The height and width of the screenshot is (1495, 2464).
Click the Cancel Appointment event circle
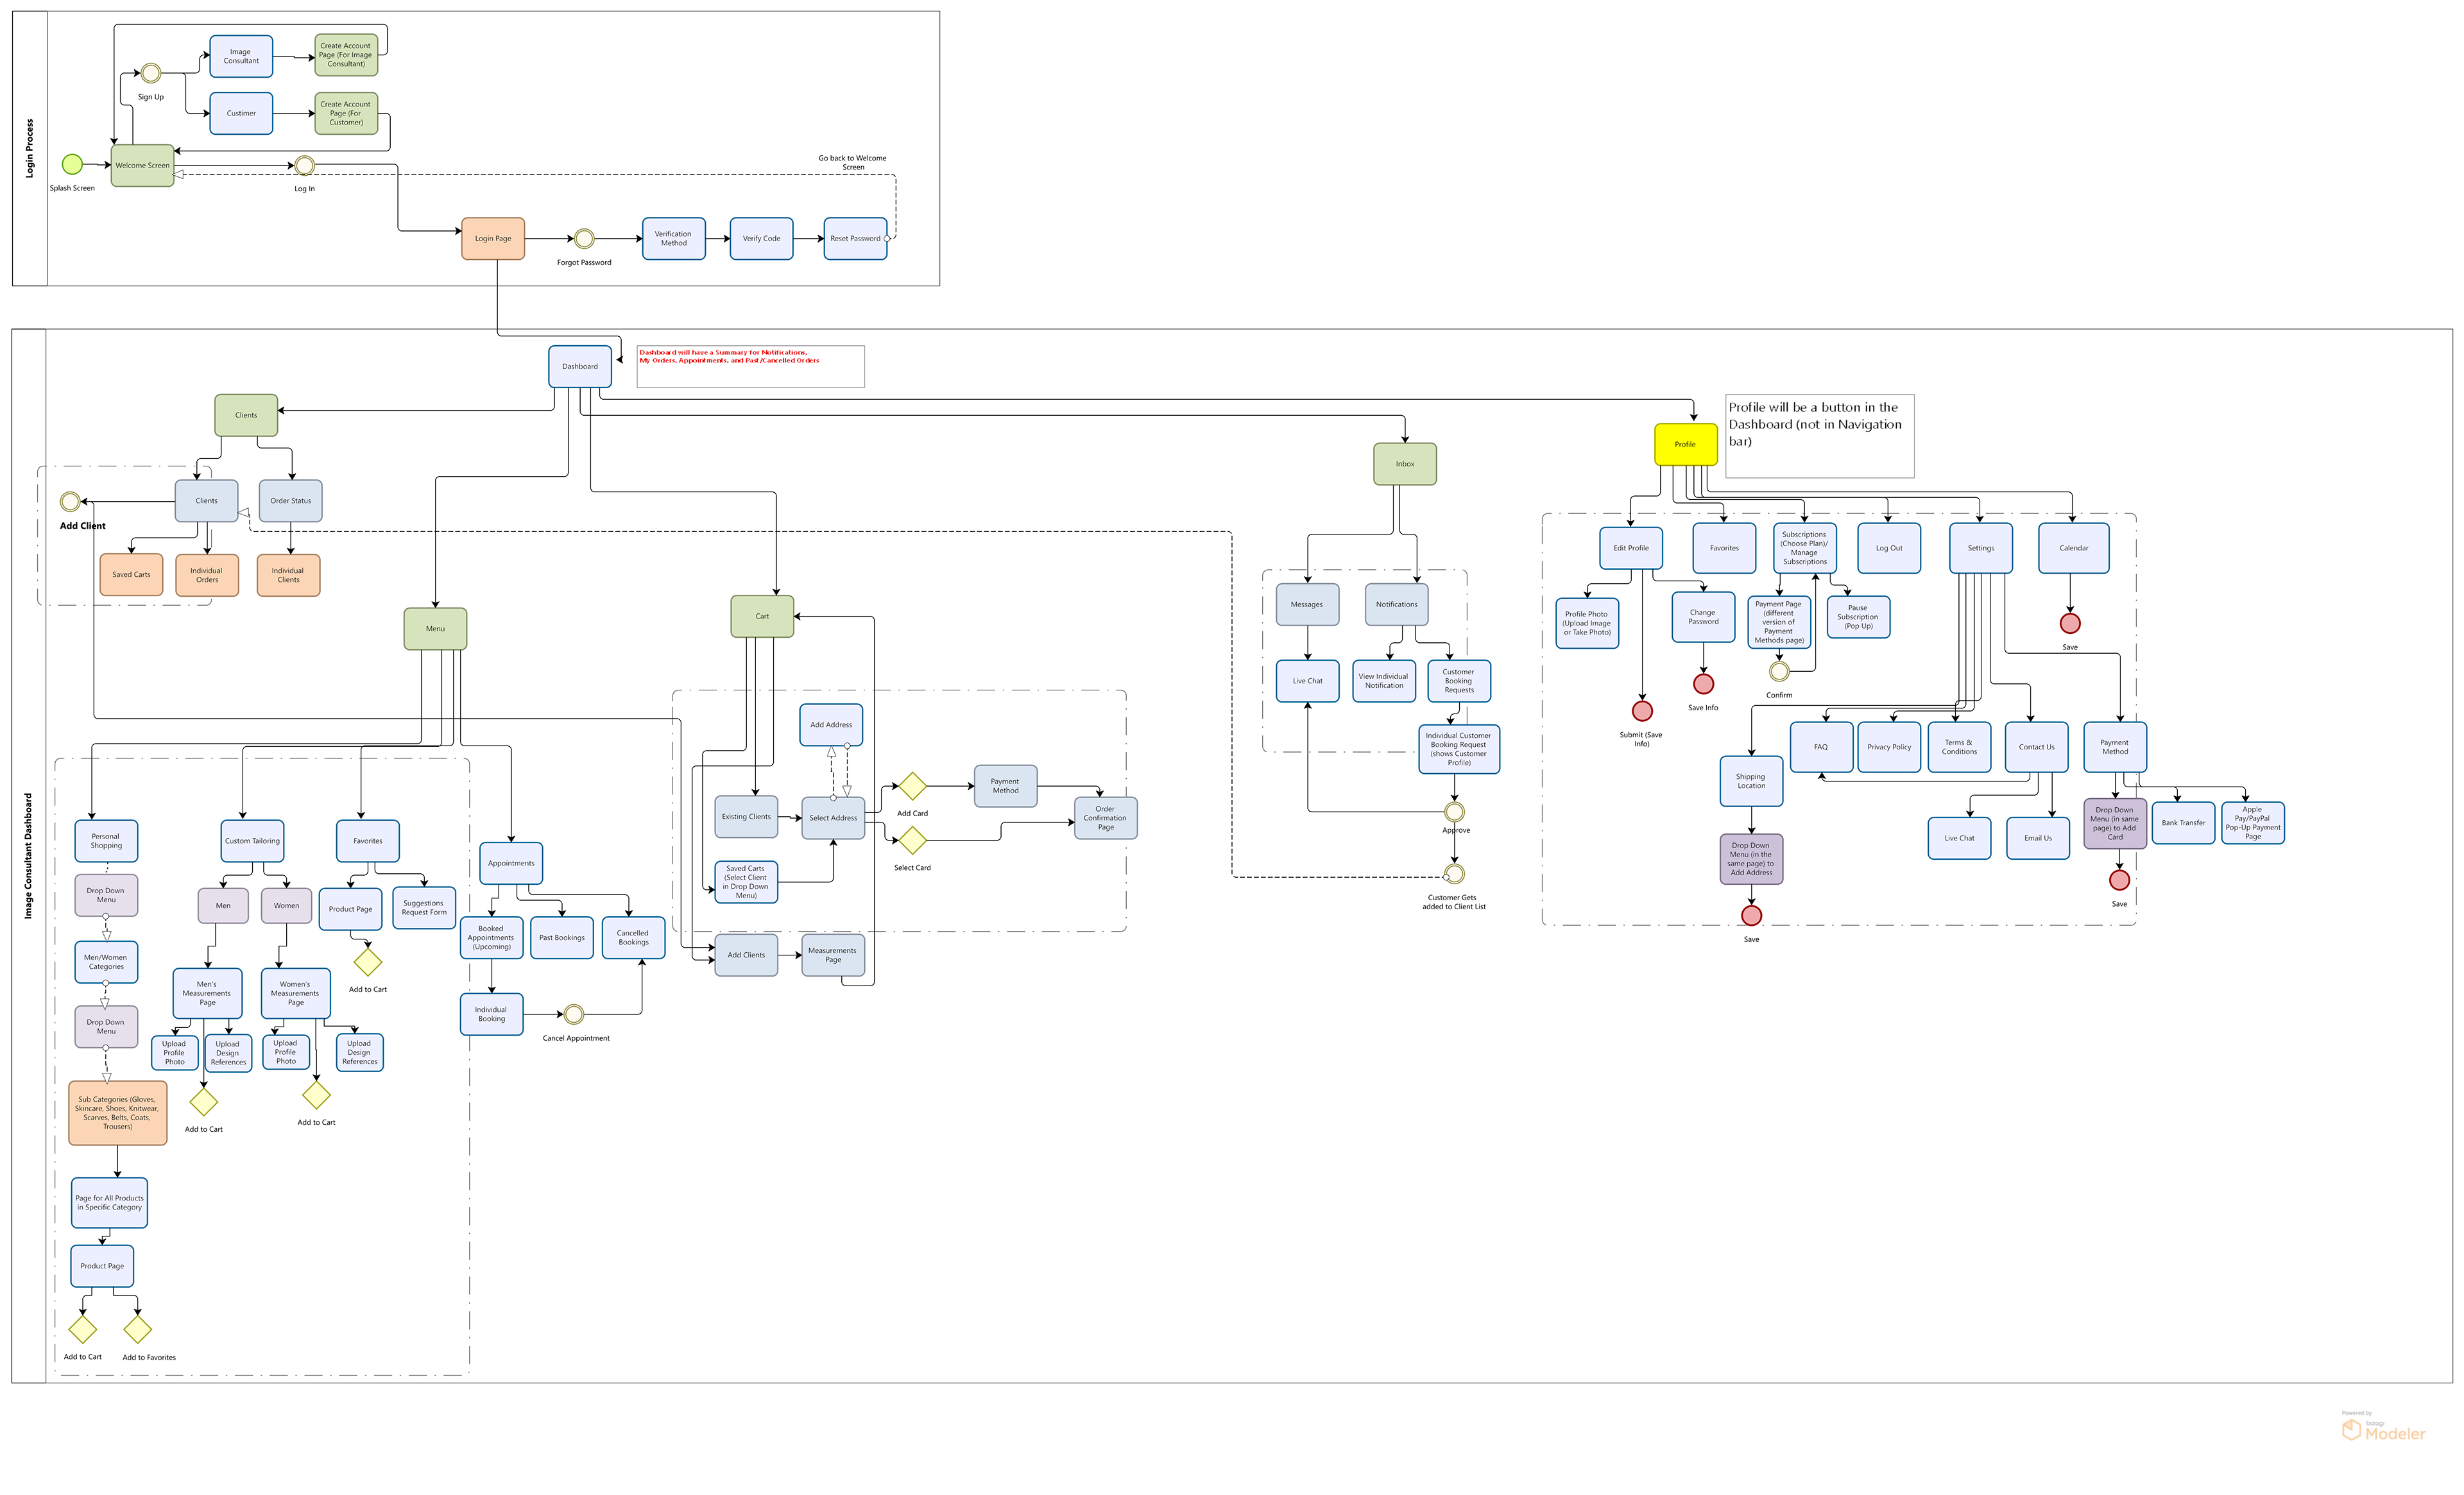[574, 1015]
